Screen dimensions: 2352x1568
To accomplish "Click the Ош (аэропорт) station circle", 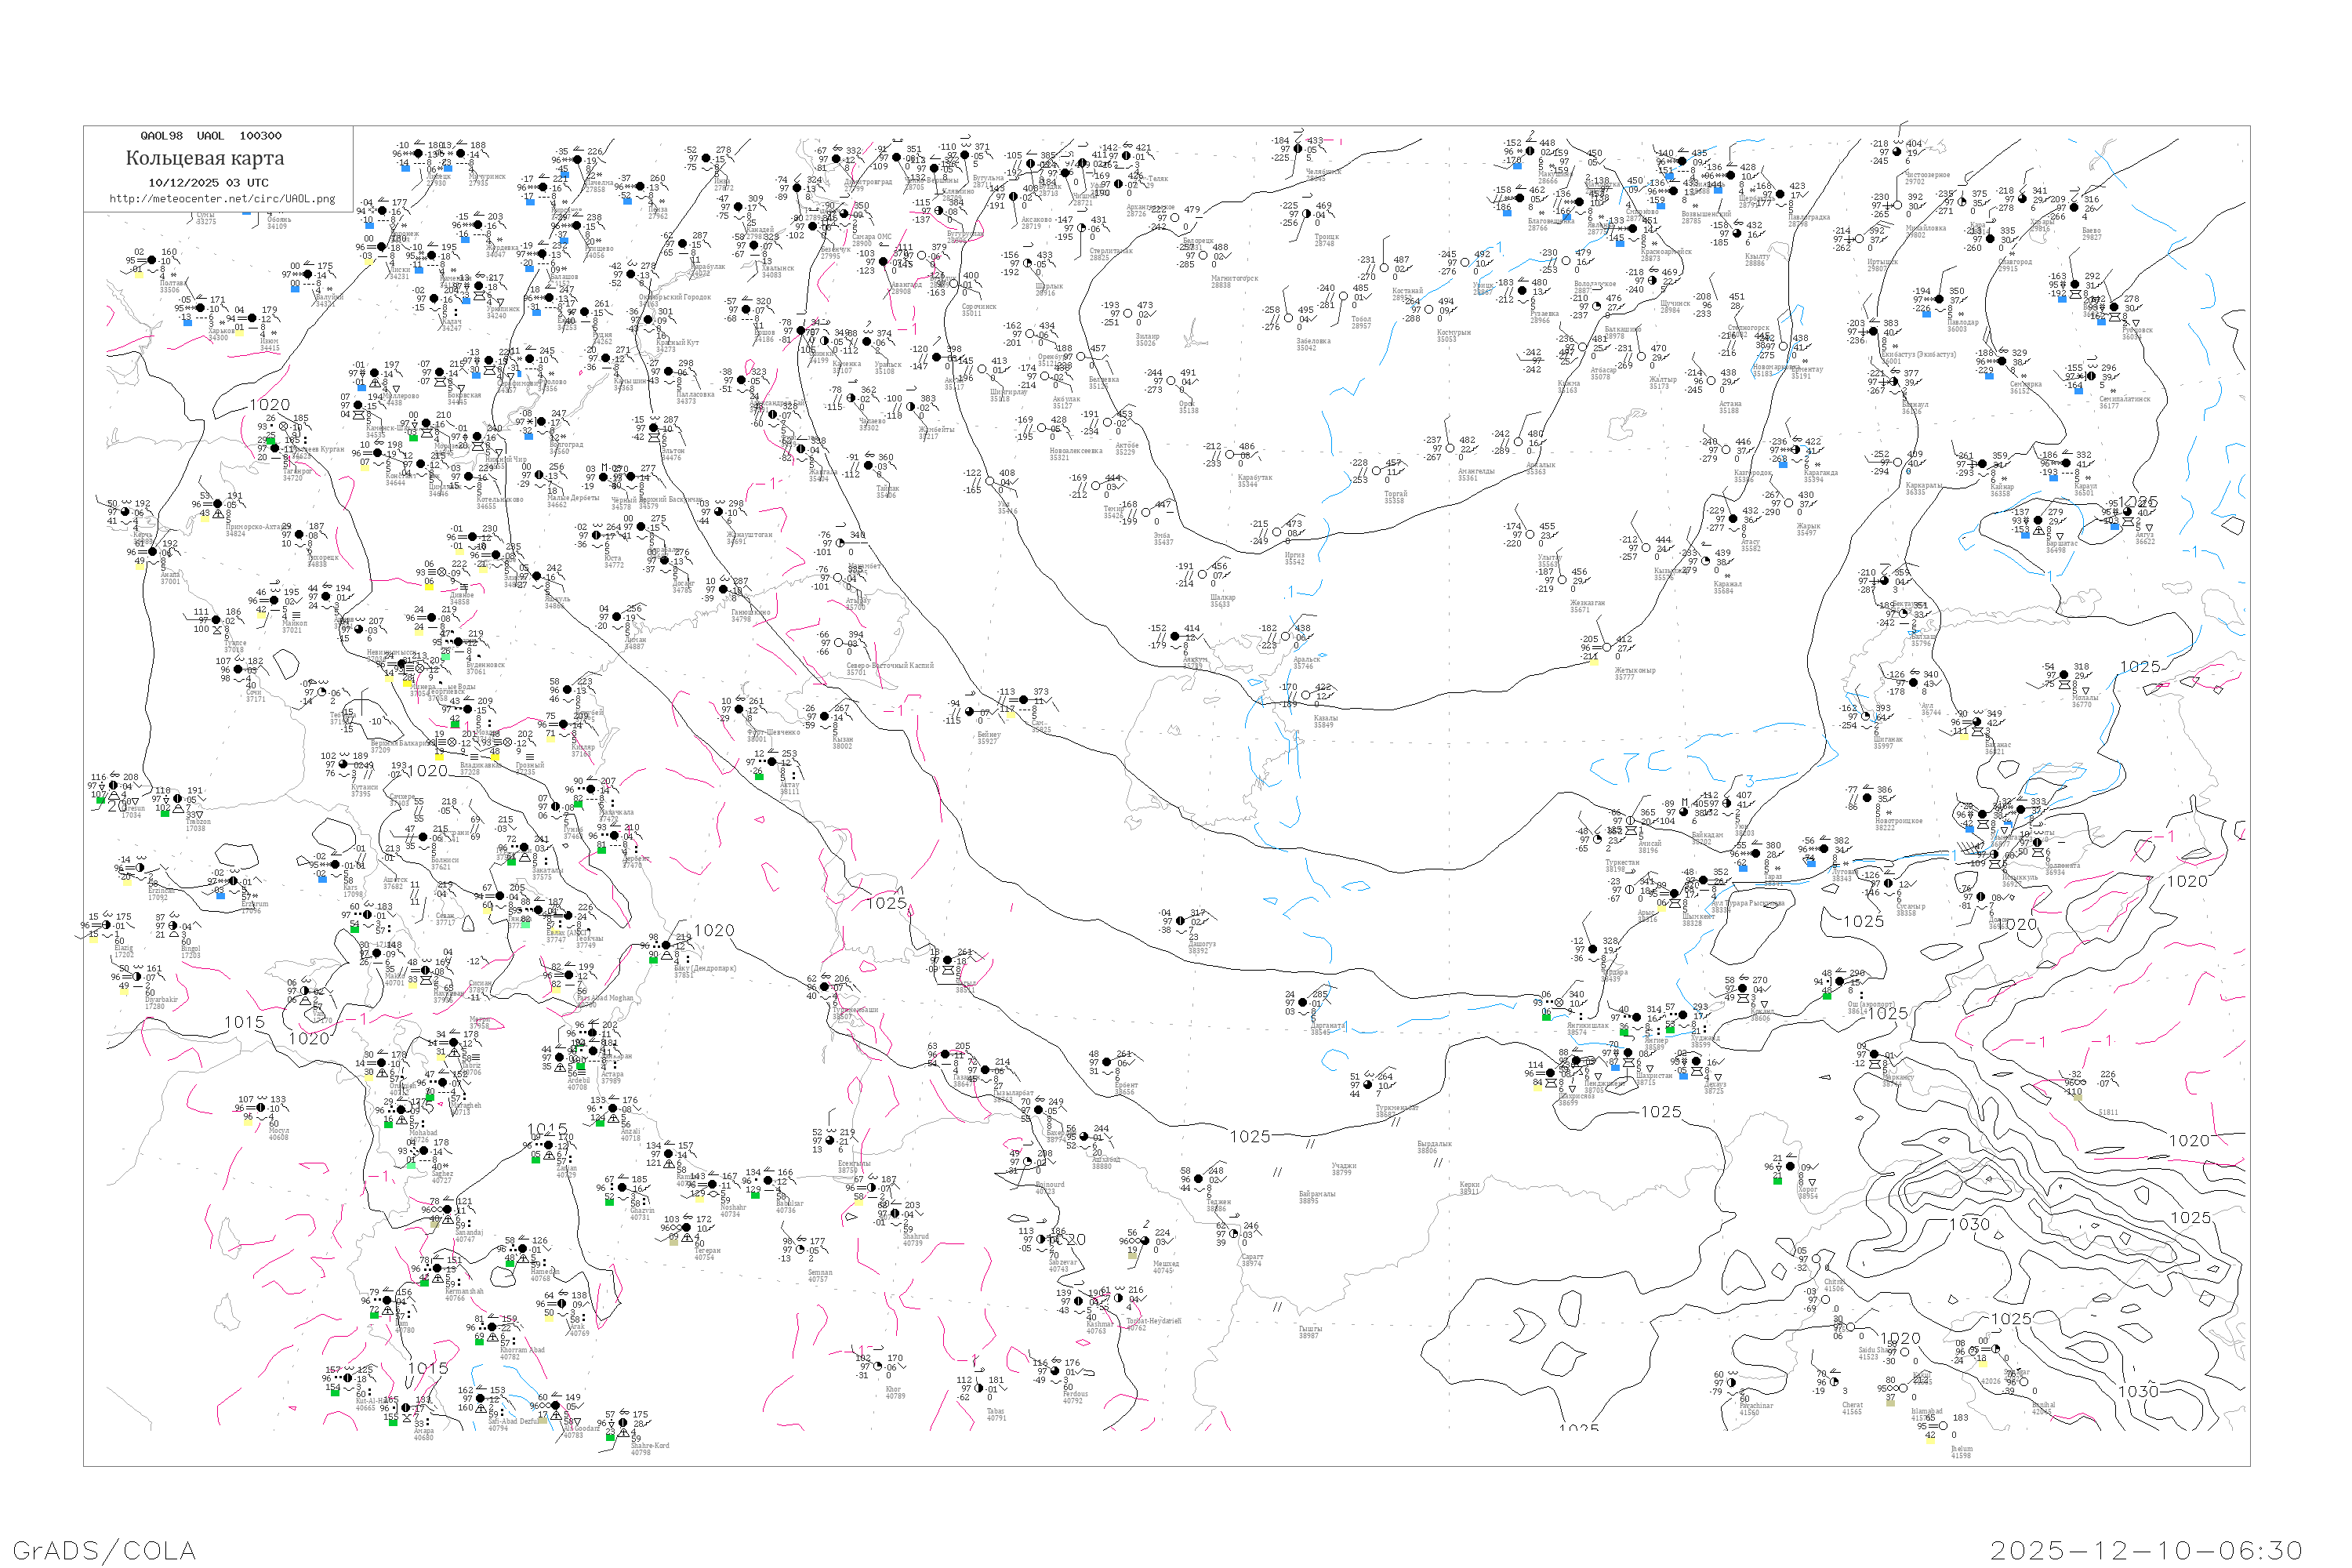I will (1840, 982).
